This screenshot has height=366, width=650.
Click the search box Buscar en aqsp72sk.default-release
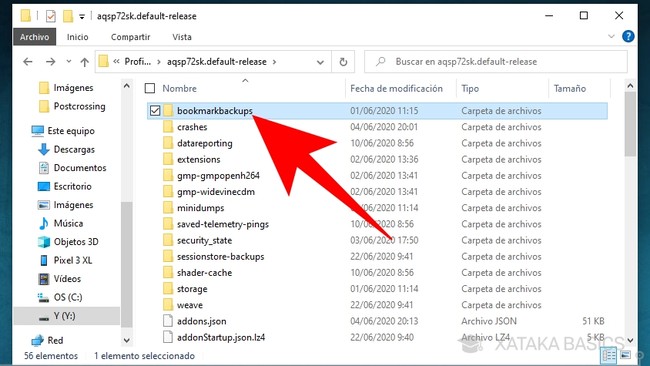click(495, 62)
